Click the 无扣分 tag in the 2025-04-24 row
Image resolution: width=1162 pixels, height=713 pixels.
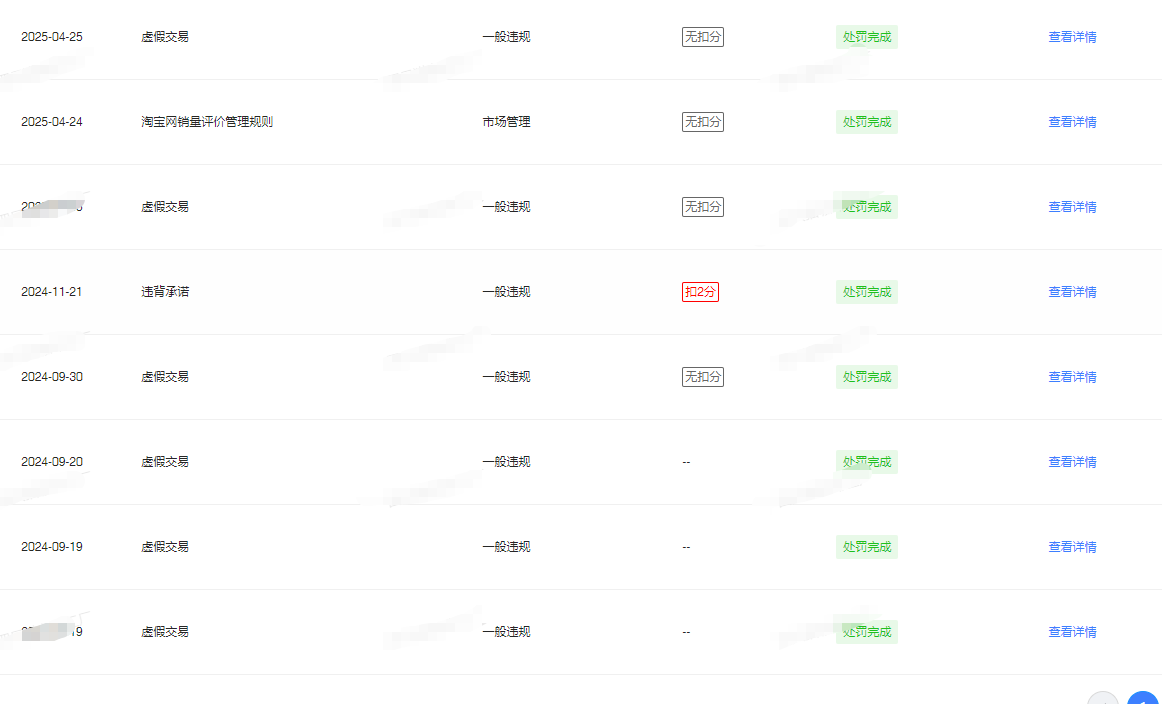click(702, 122)
